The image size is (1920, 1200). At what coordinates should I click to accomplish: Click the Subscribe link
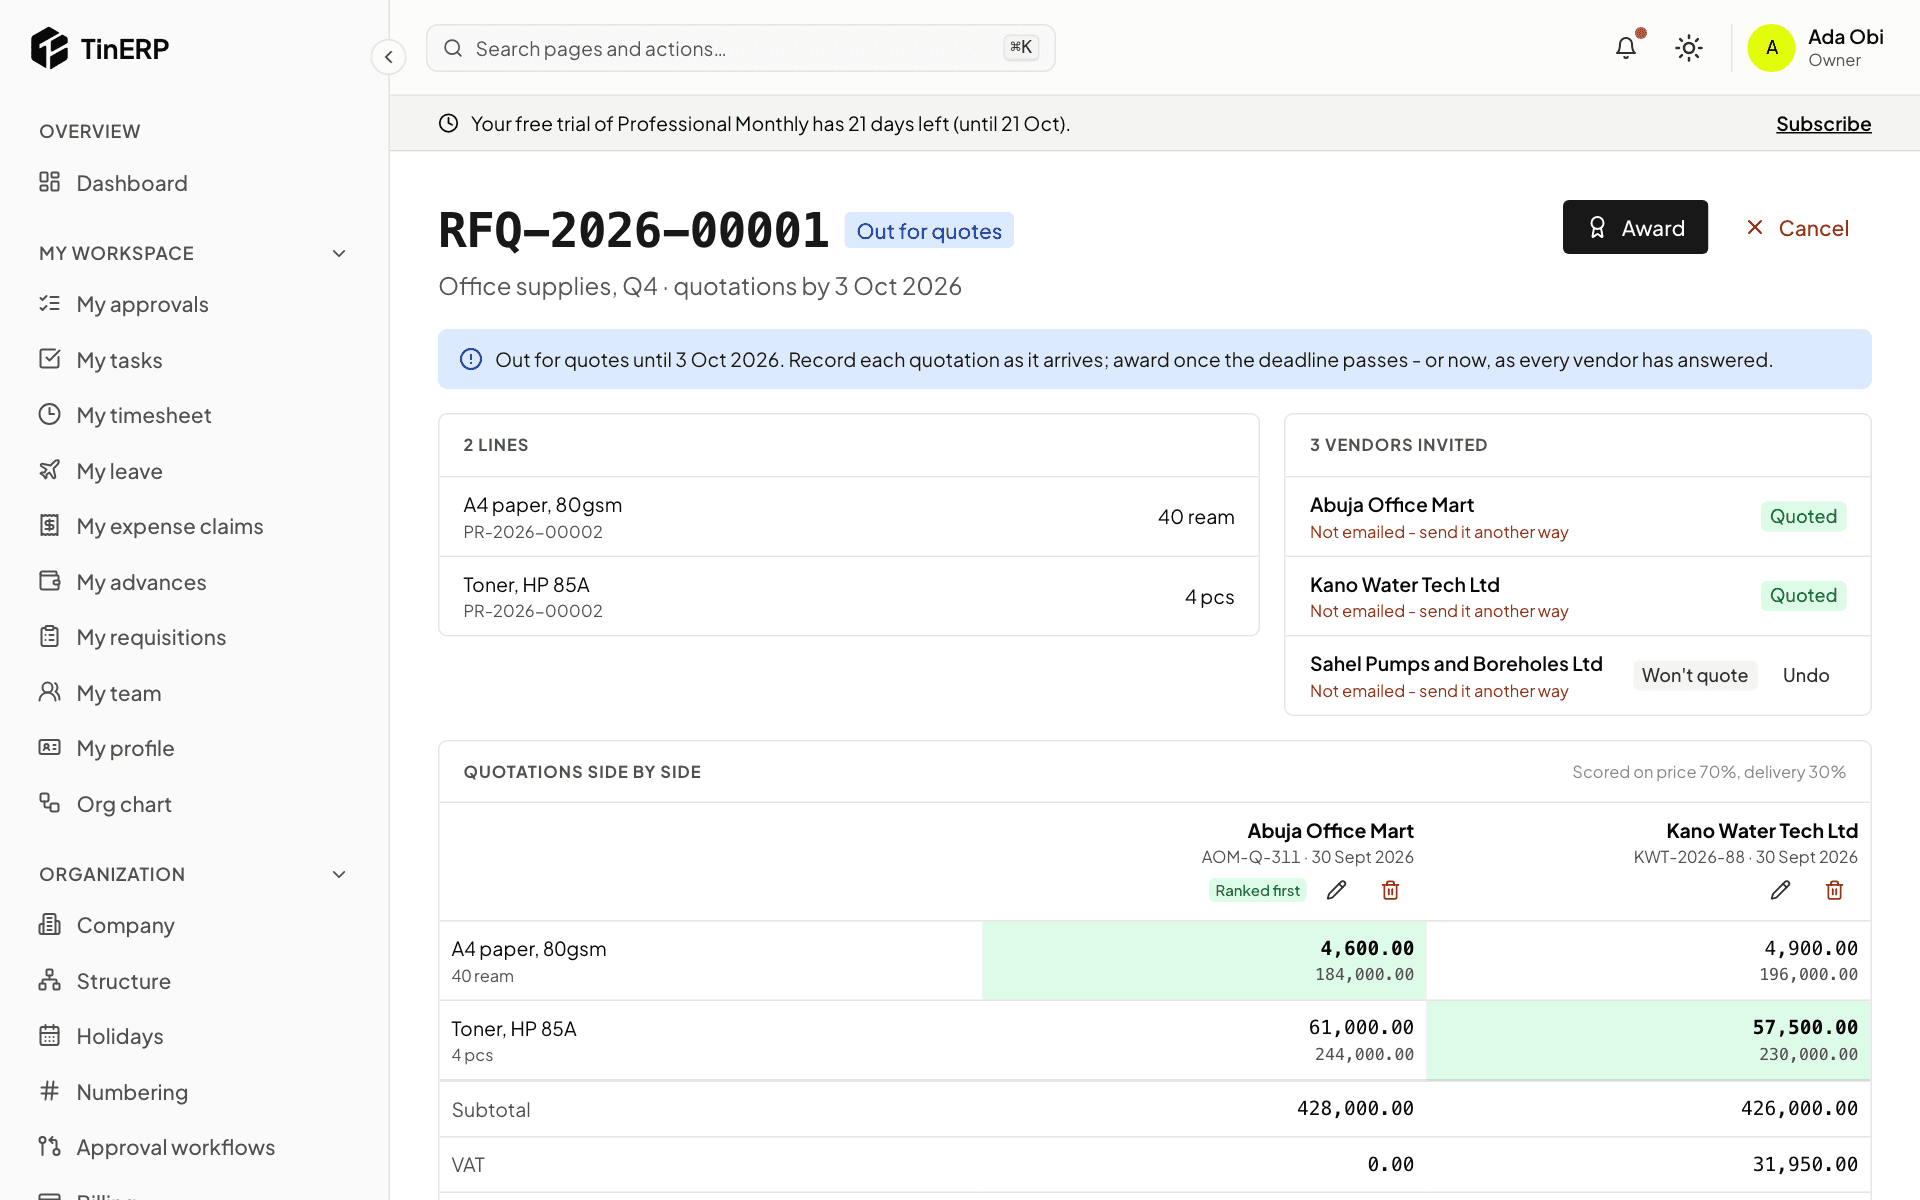pyautogui.click(x=1823, y=124)
